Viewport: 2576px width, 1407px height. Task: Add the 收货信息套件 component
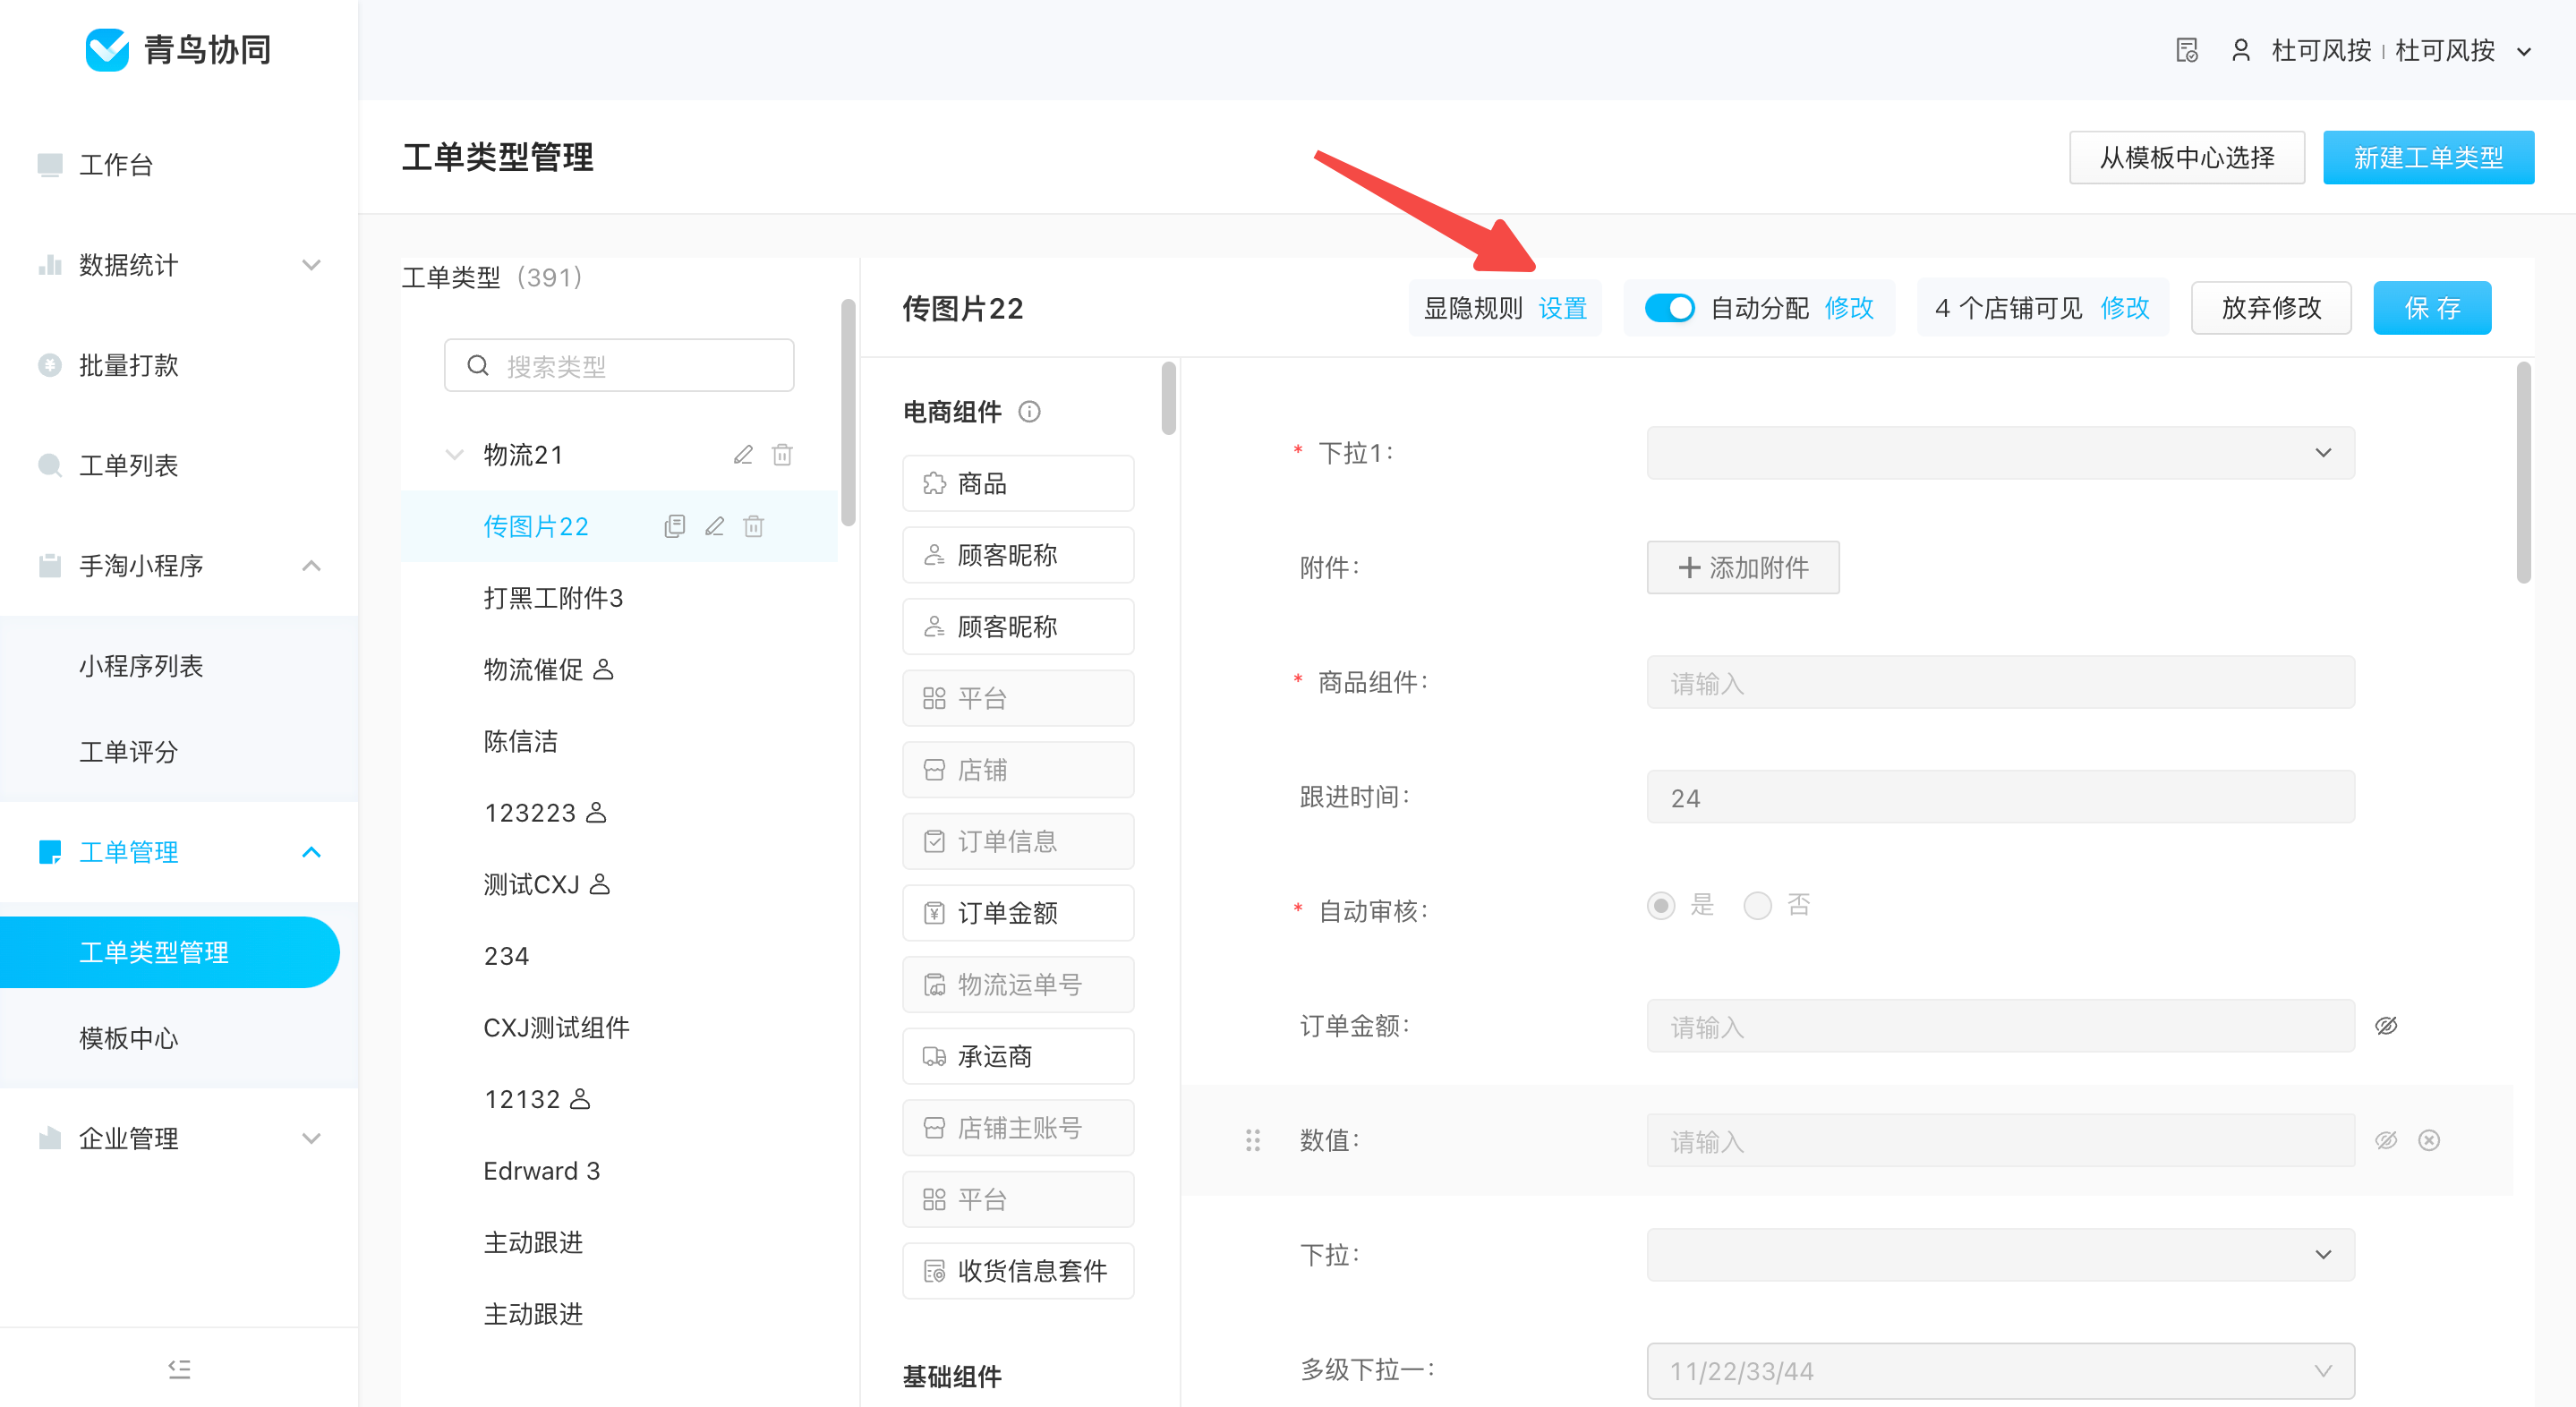(1018, 1271)
